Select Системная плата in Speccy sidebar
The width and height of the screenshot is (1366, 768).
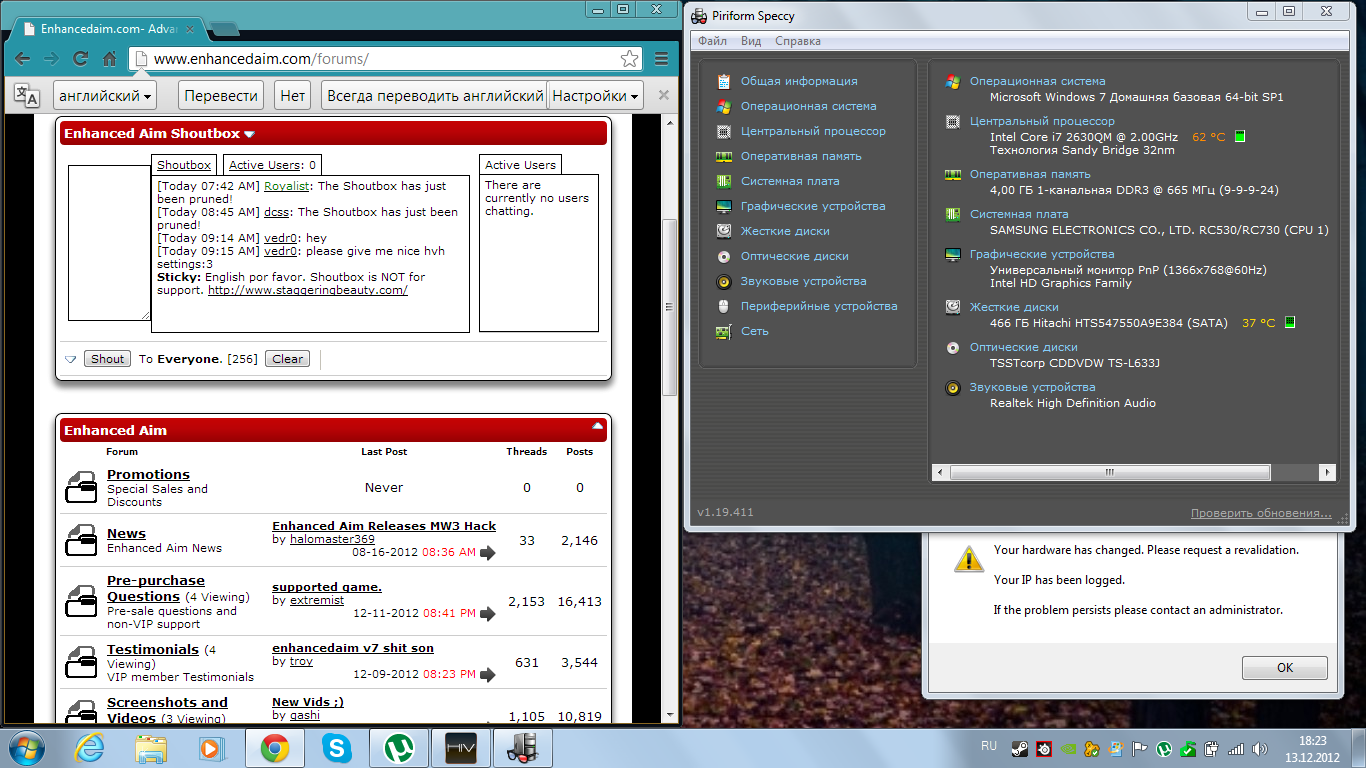790,181
